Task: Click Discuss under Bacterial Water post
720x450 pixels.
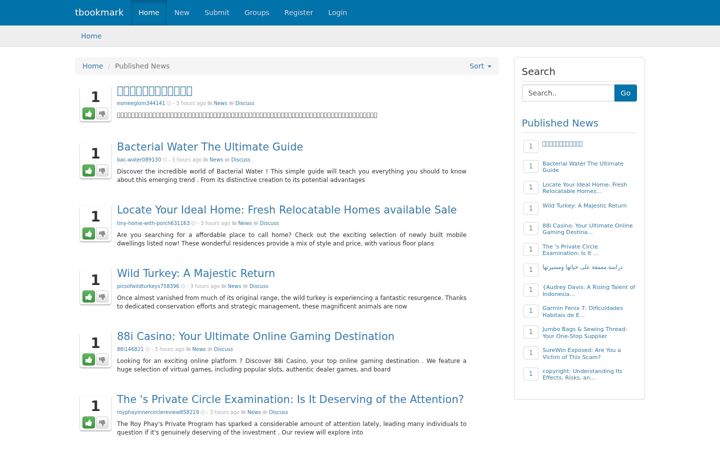Action: pos(240,160)
